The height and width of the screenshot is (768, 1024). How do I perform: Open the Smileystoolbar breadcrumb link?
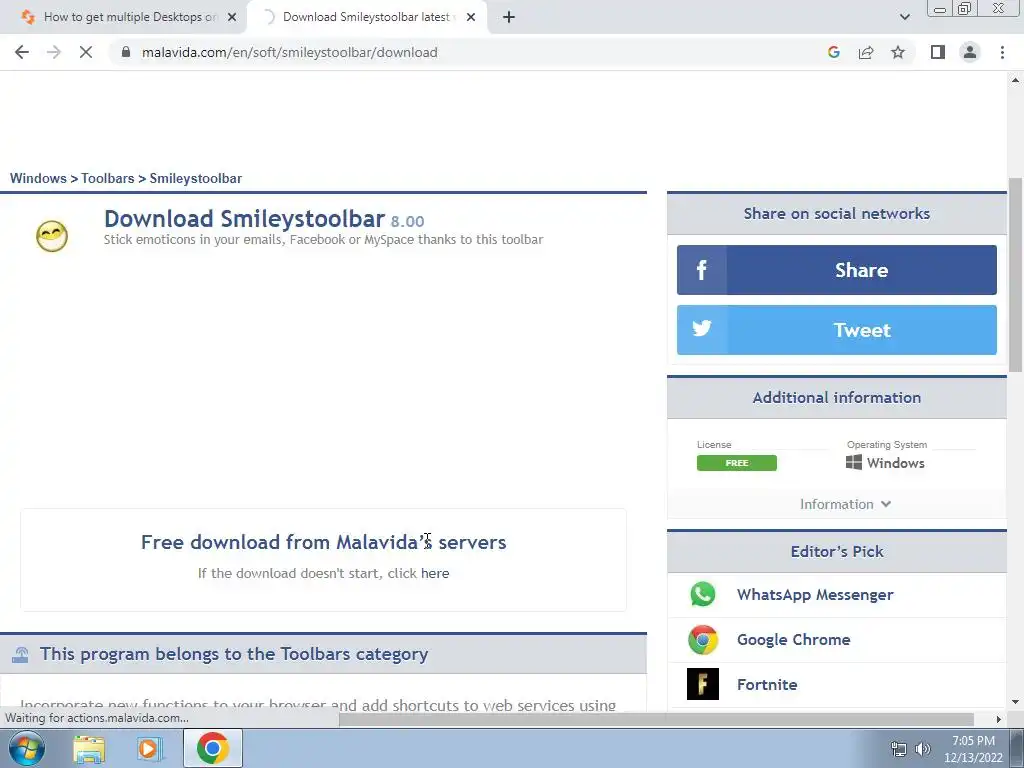(x=195, y=178)
